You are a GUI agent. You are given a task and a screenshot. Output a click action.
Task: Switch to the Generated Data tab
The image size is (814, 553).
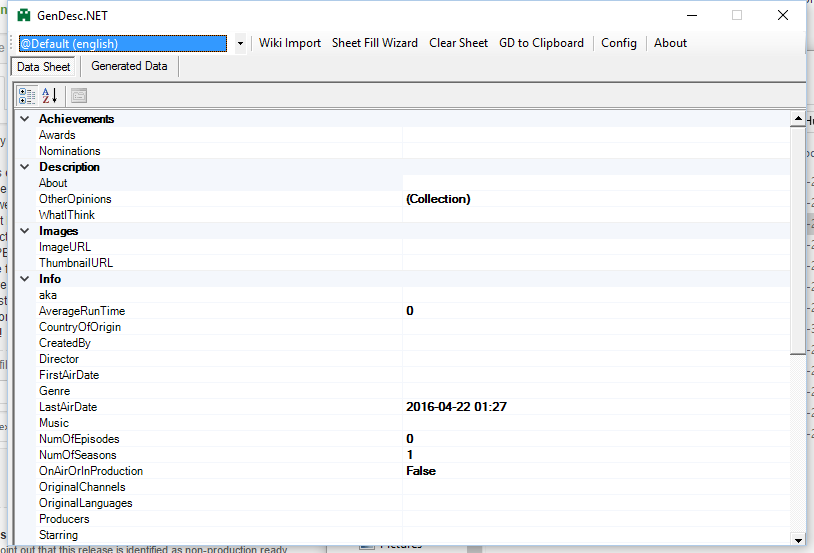(129, 66)
